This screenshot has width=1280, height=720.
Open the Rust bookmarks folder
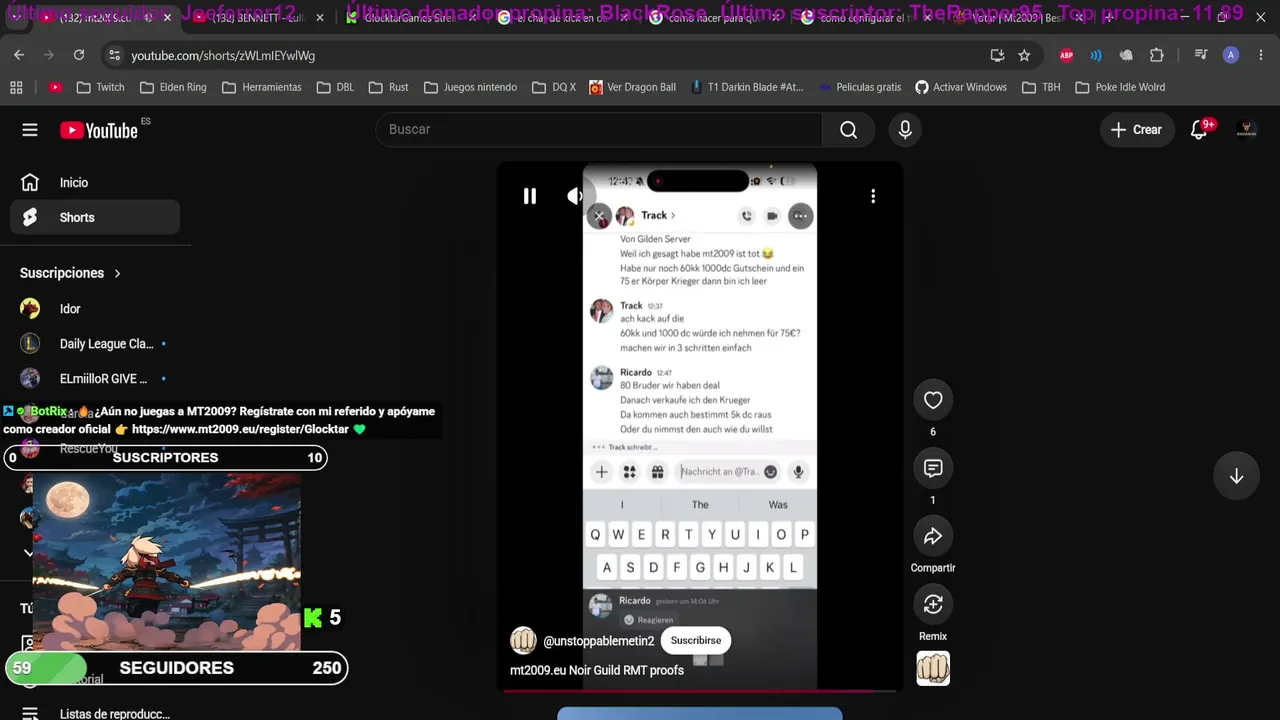pos(388,87)
